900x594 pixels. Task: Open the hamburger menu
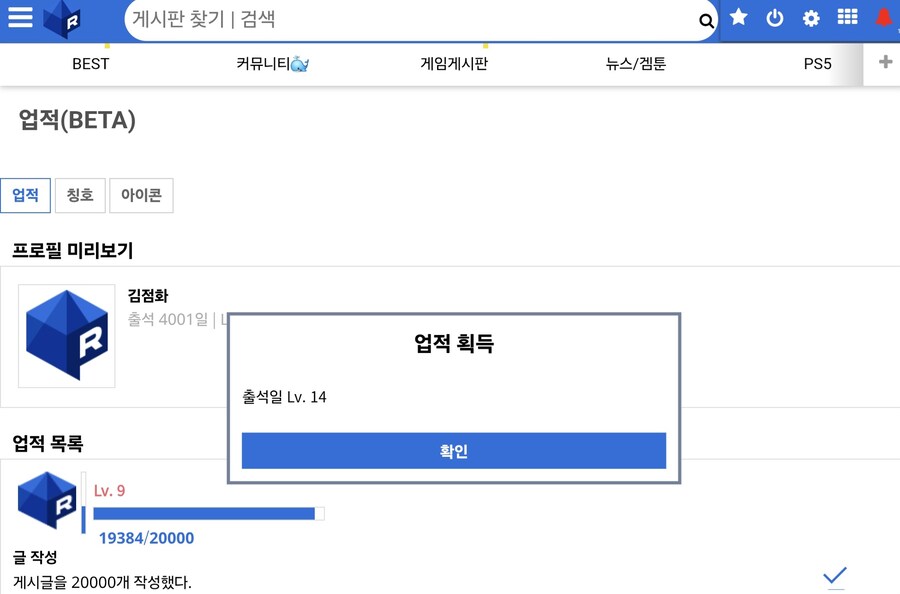pos(21,18)
